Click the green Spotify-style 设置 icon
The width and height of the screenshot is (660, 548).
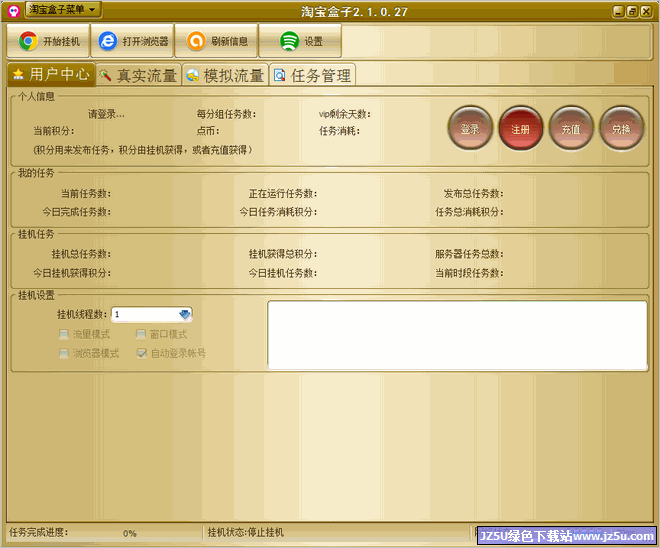point(289,41)
